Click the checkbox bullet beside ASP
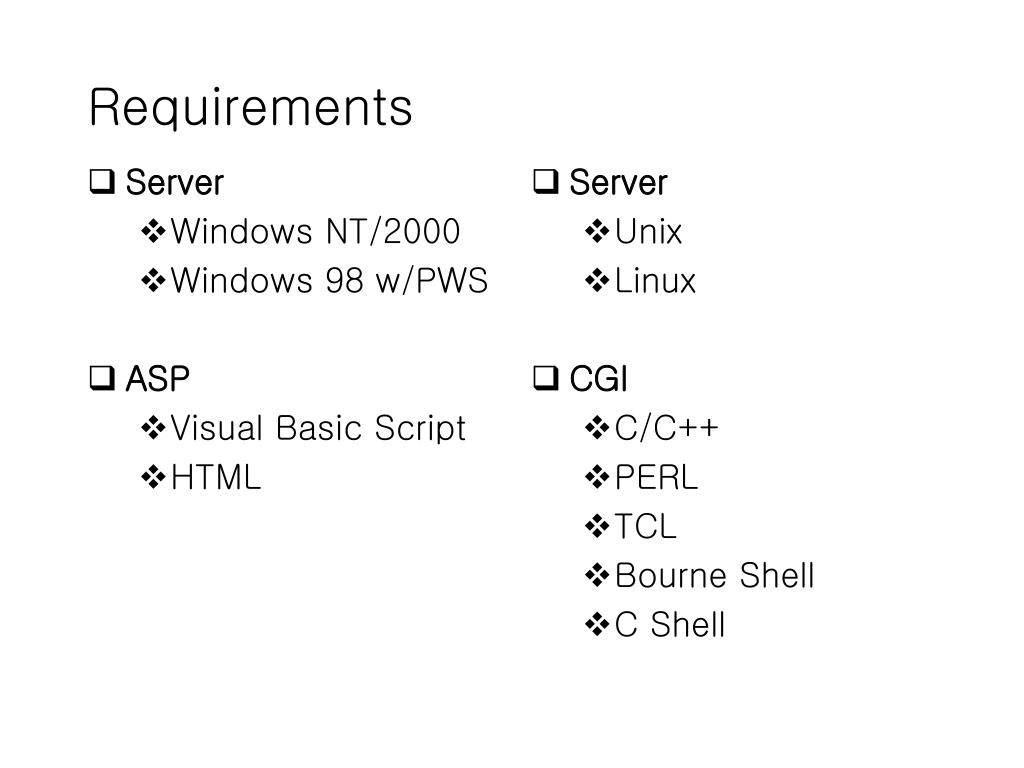The width and height of the screenshot is (1024, 768). click(103, 378)
